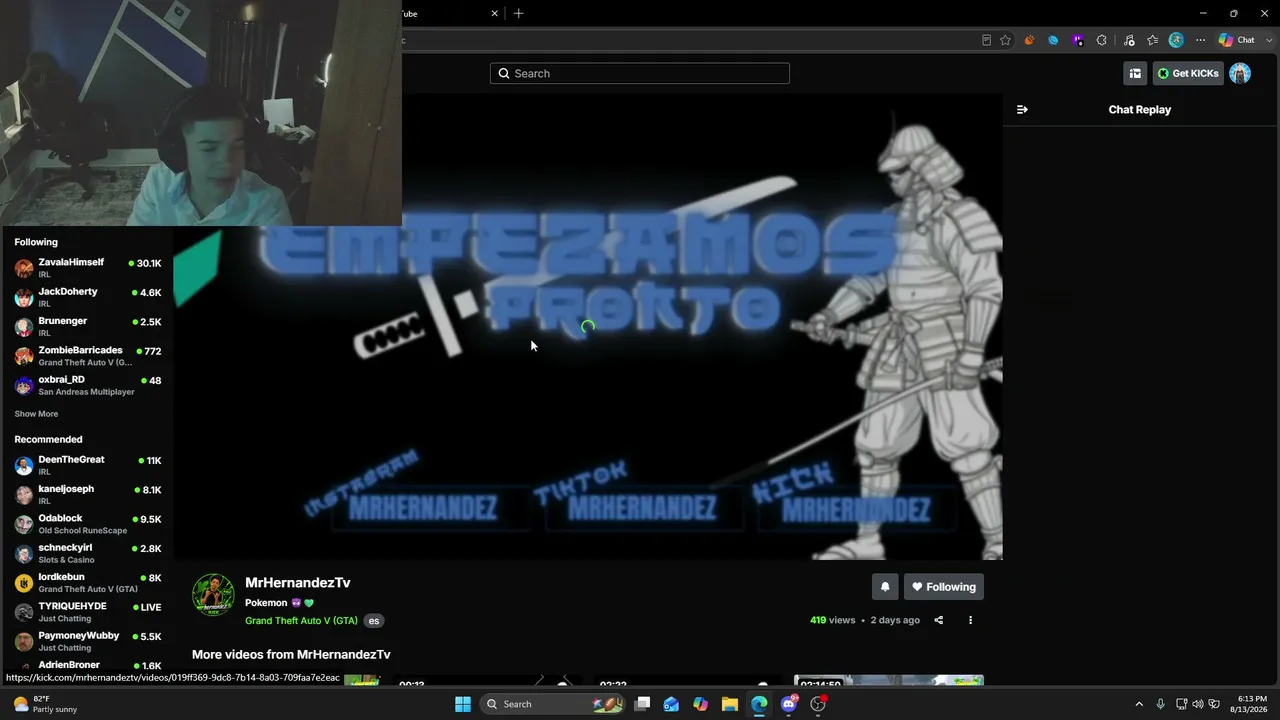Open the Favorites list icon
Screen dimensions: 1280x720
[1153, 40]
